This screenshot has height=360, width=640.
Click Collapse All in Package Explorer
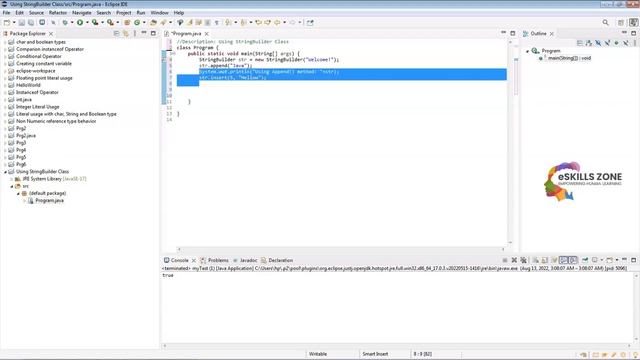coord(116,33)
